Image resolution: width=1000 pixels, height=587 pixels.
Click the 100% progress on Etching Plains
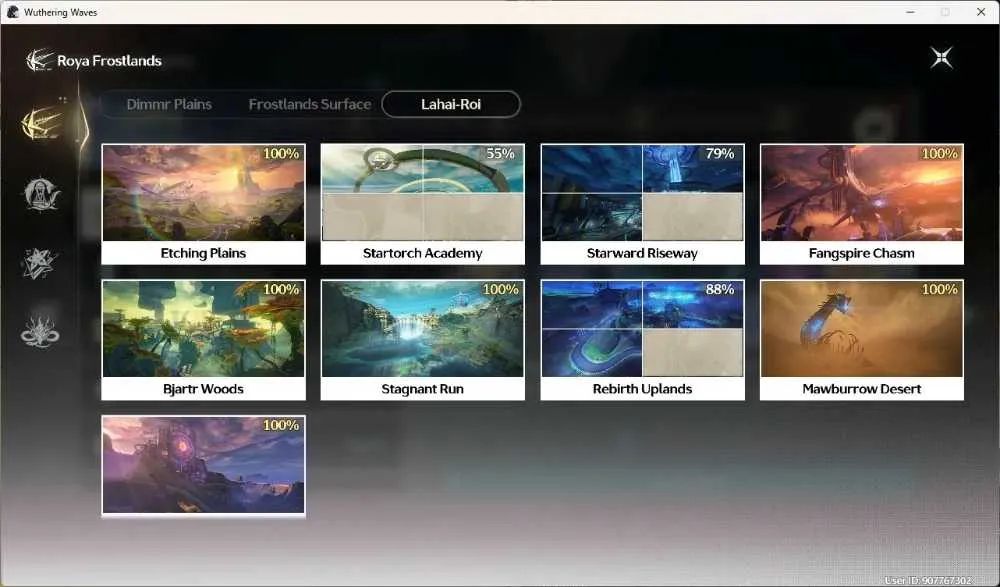(x=281, y=154)
